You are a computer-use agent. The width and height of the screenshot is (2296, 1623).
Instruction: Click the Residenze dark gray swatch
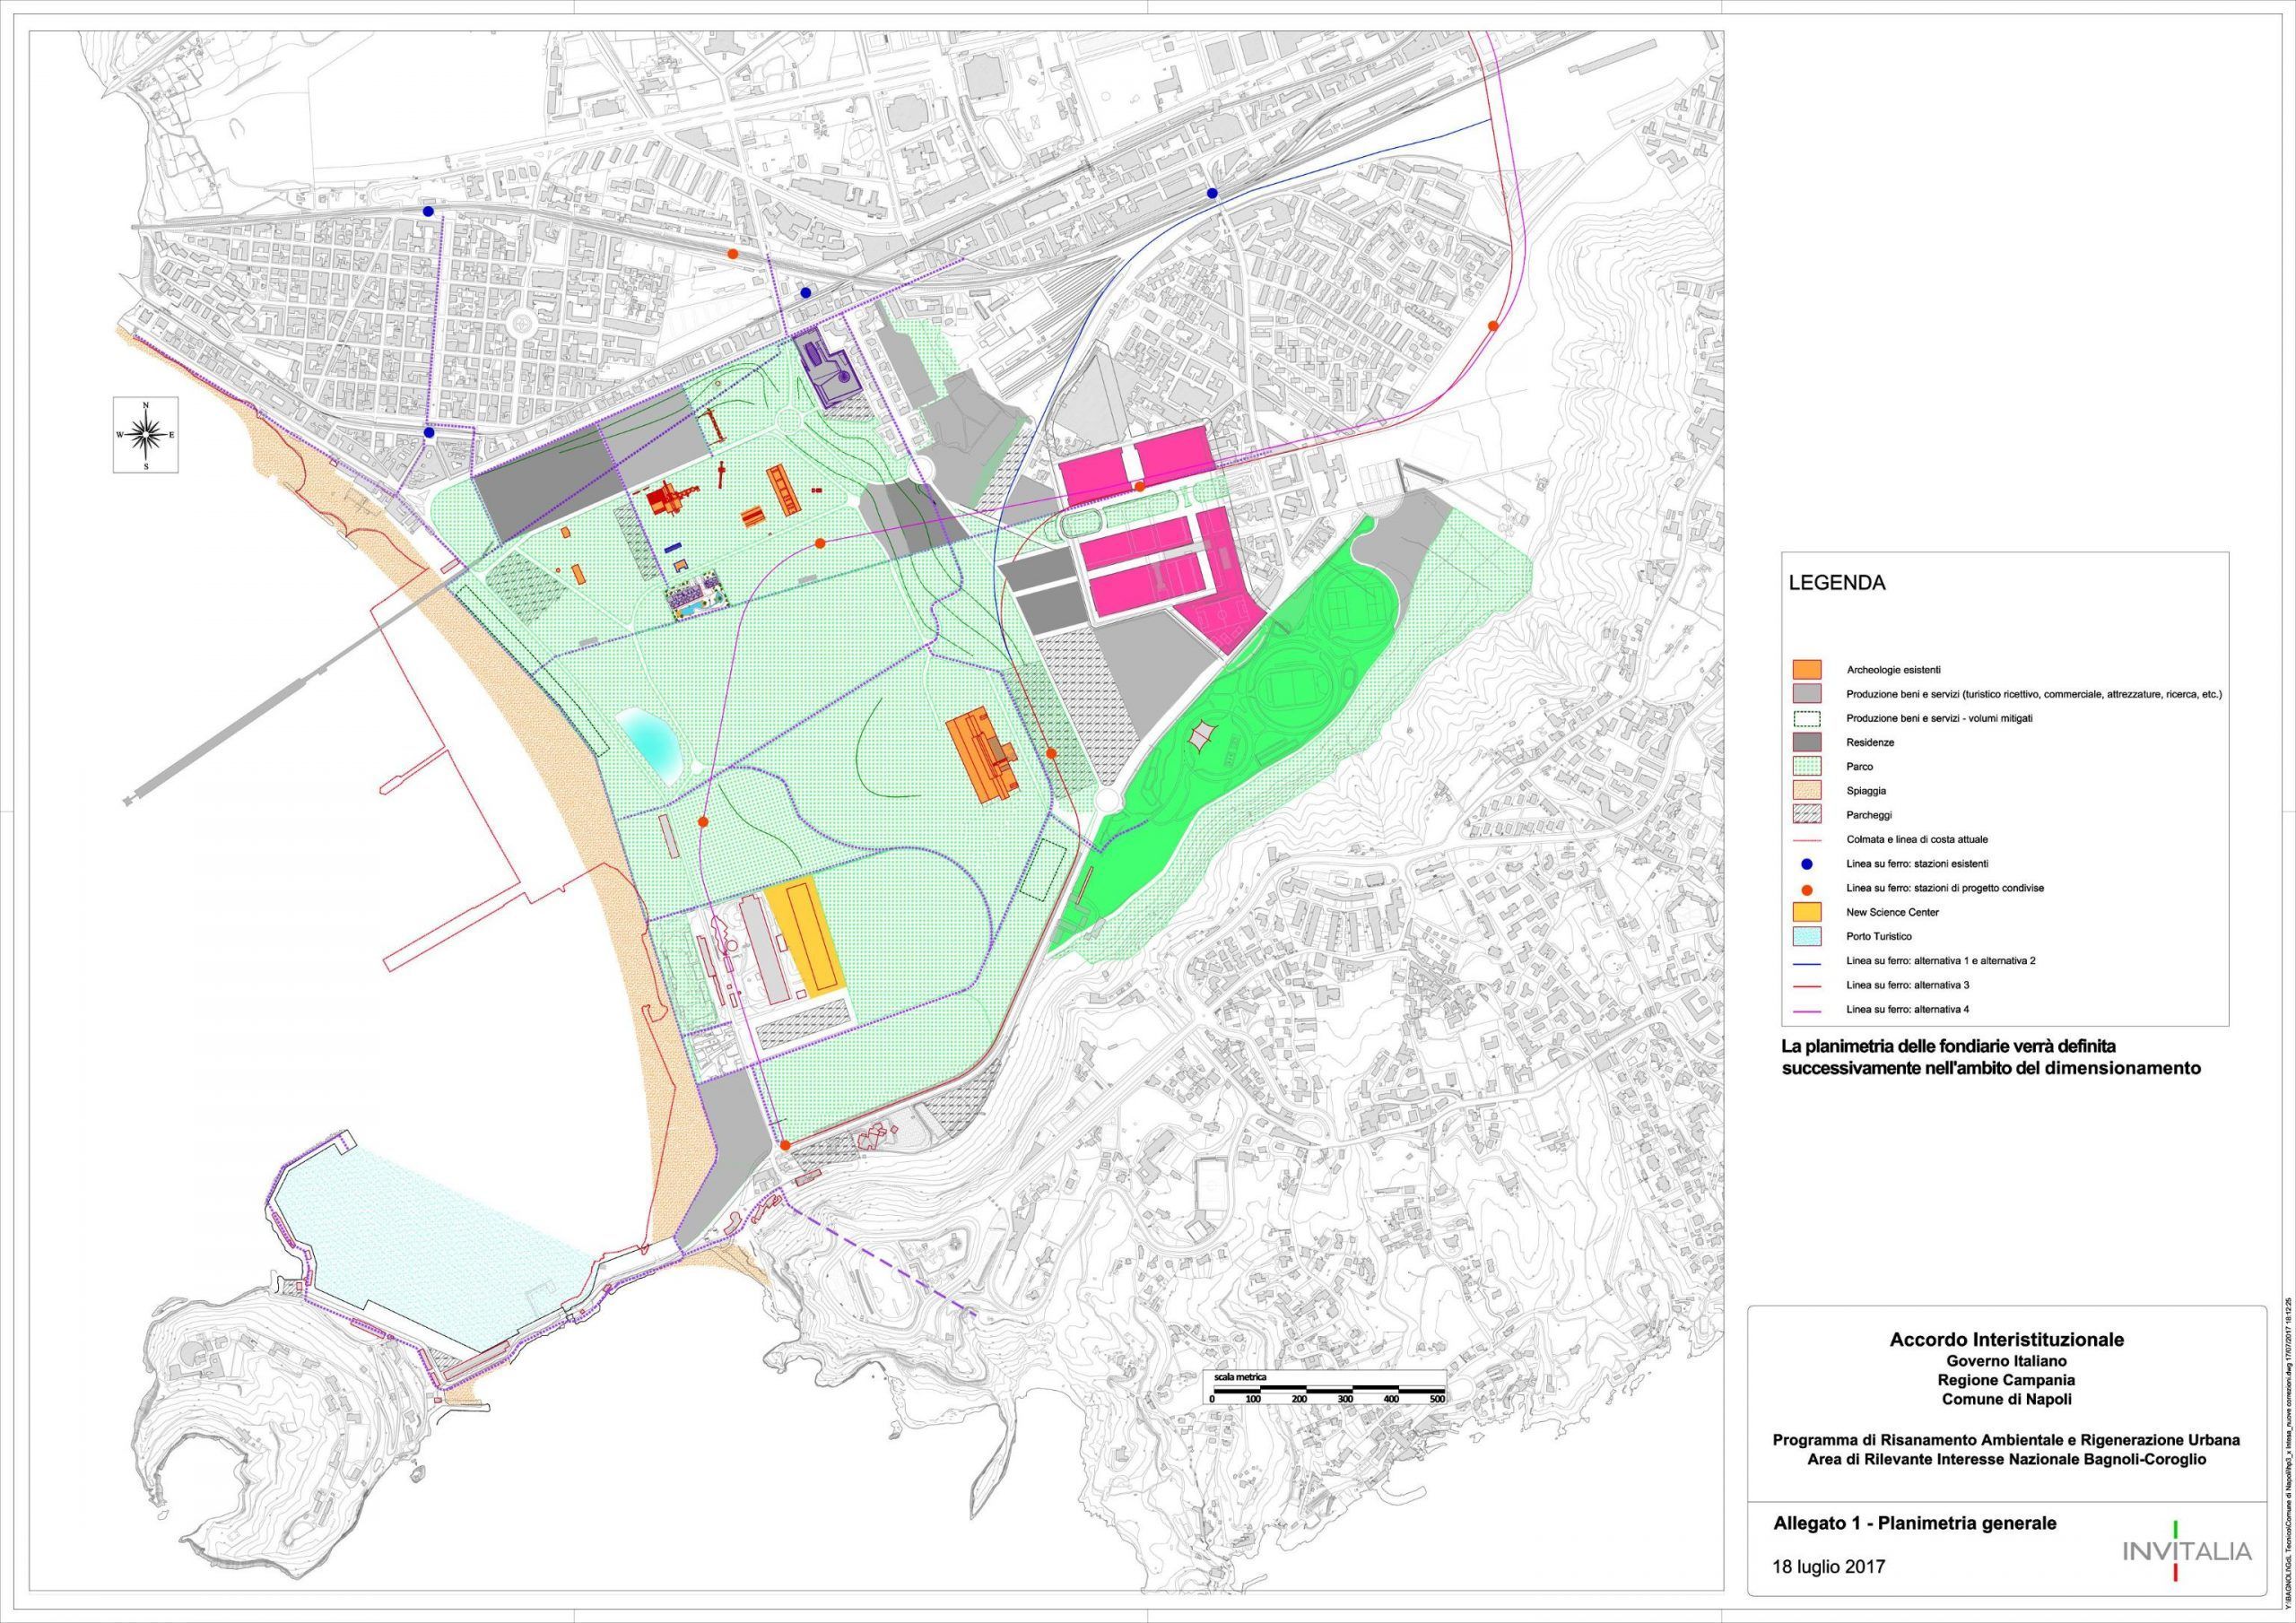(x=1808, y=742)
